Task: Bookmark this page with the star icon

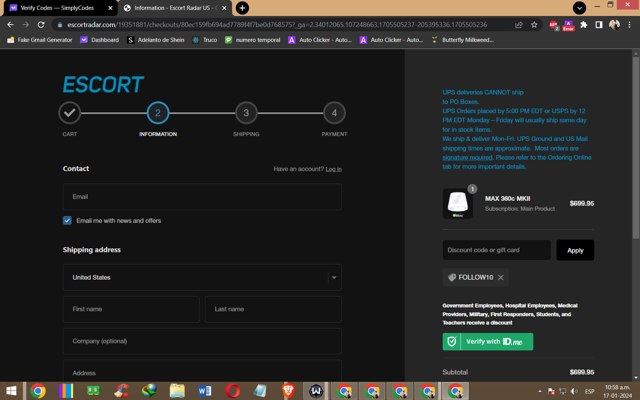Action: 534,25
